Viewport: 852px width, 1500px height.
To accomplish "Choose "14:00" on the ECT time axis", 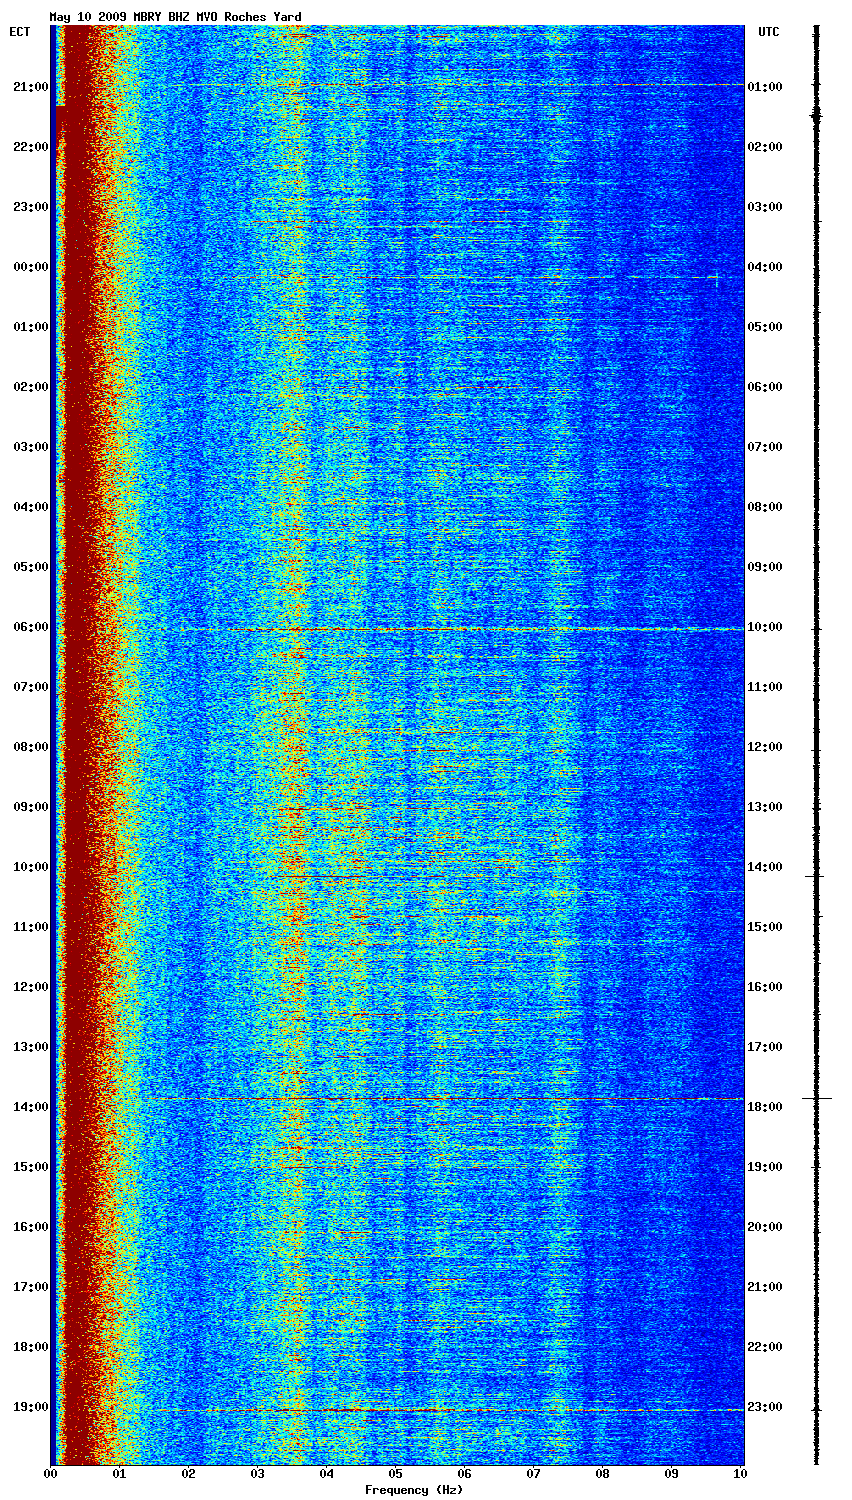I will [x=30, y=1107].
